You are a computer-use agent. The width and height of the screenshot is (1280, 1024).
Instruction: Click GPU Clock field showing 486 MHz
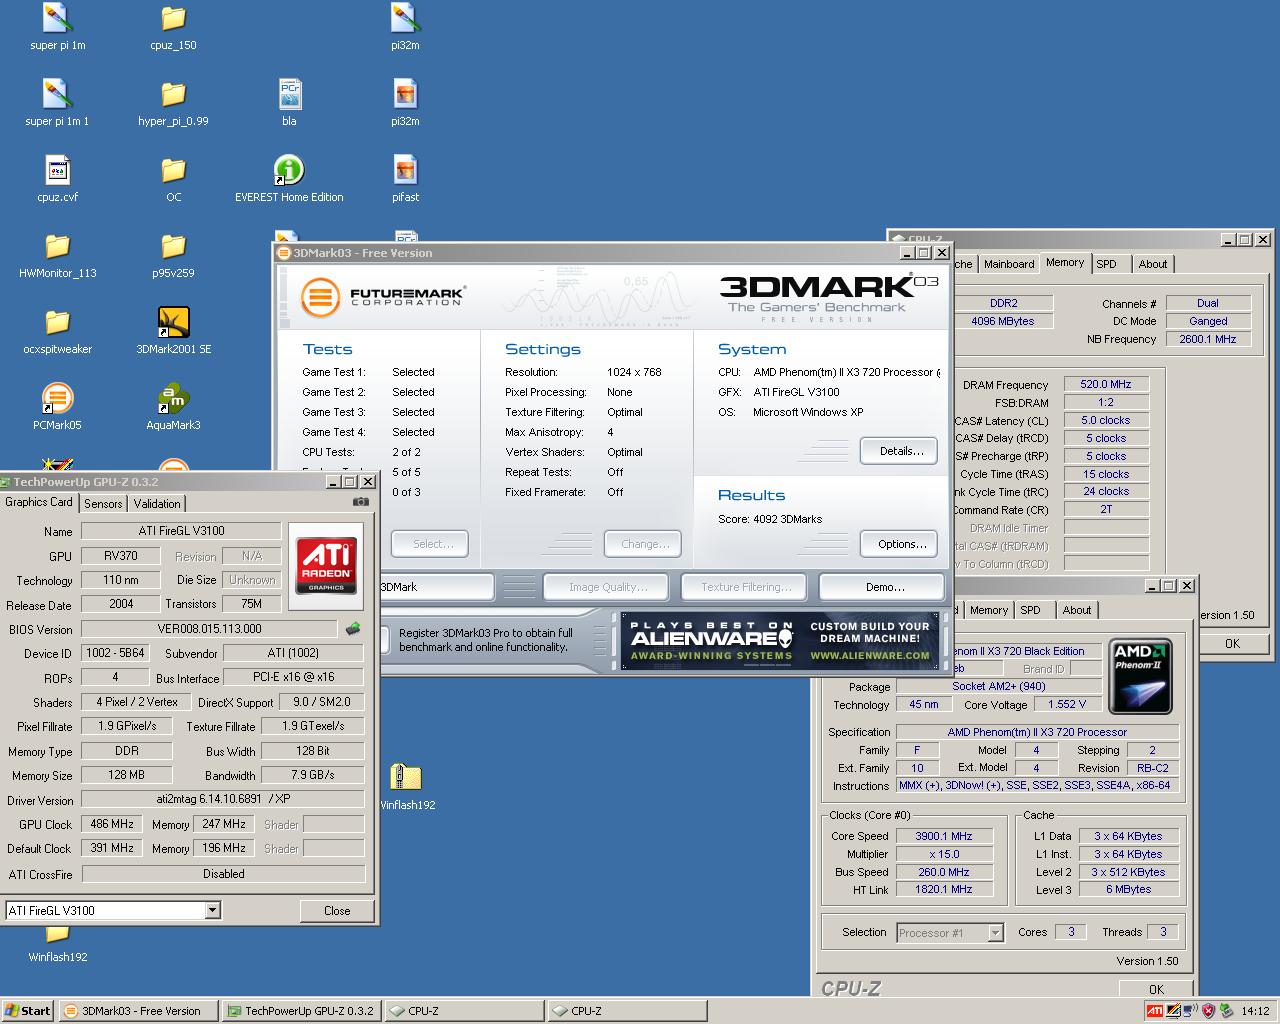click(x=111, y=824)
